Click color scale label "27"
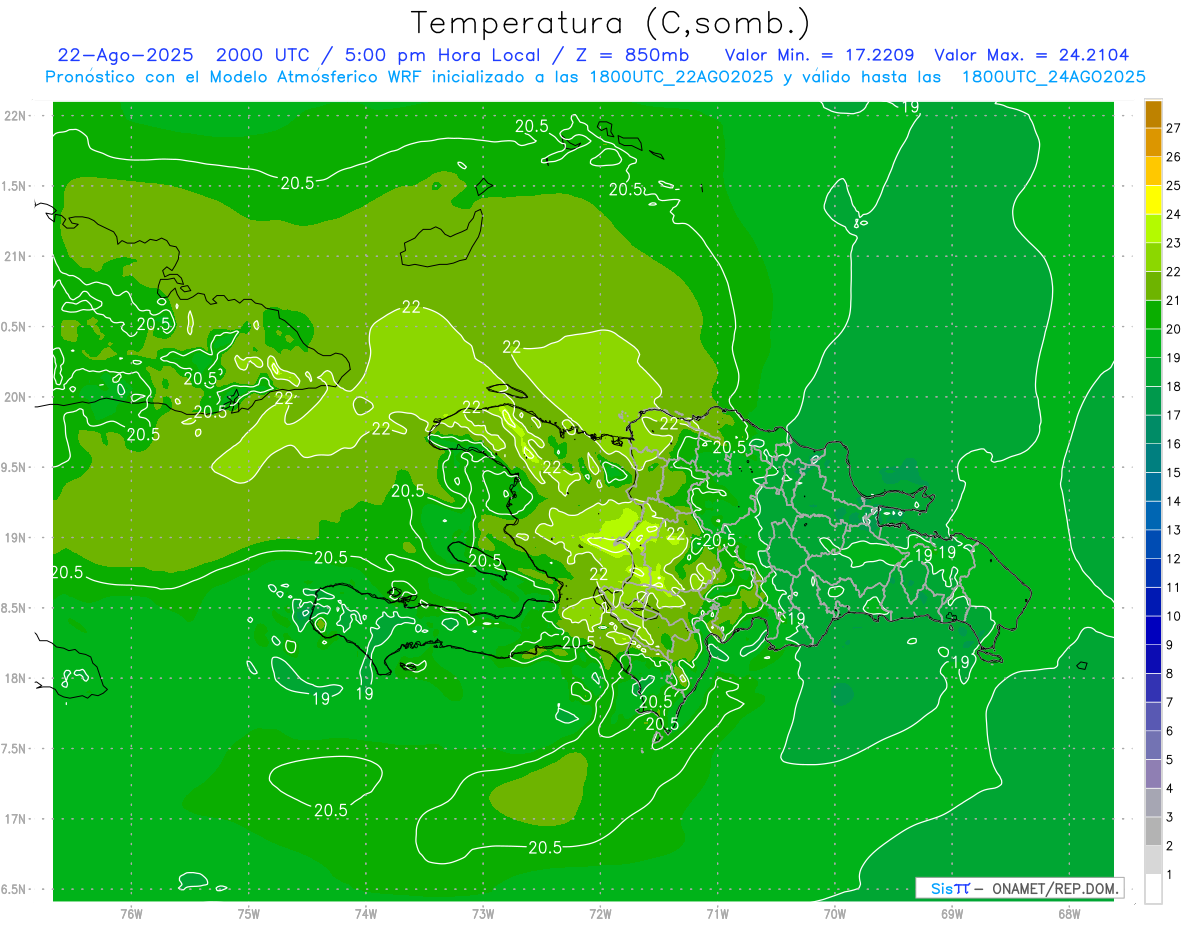The height and width of the screenshot is (927, 1200). click(x=1173, y=128)
